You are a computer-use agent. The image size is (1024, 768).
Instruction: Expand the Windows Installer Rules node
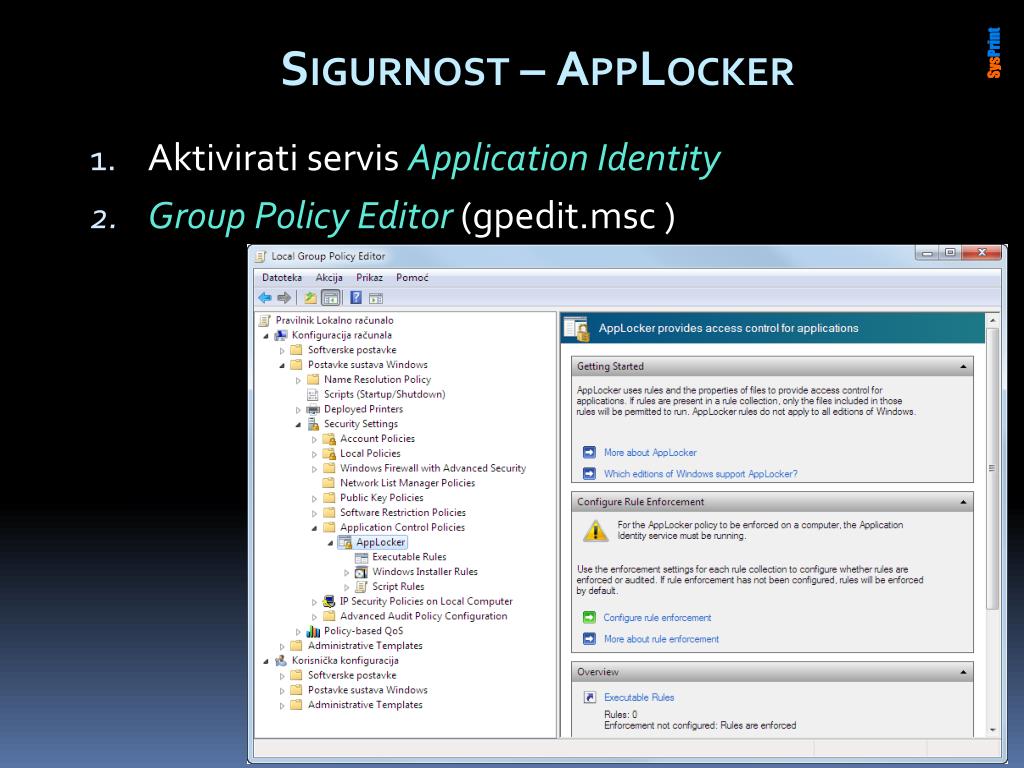click(347, 572)
